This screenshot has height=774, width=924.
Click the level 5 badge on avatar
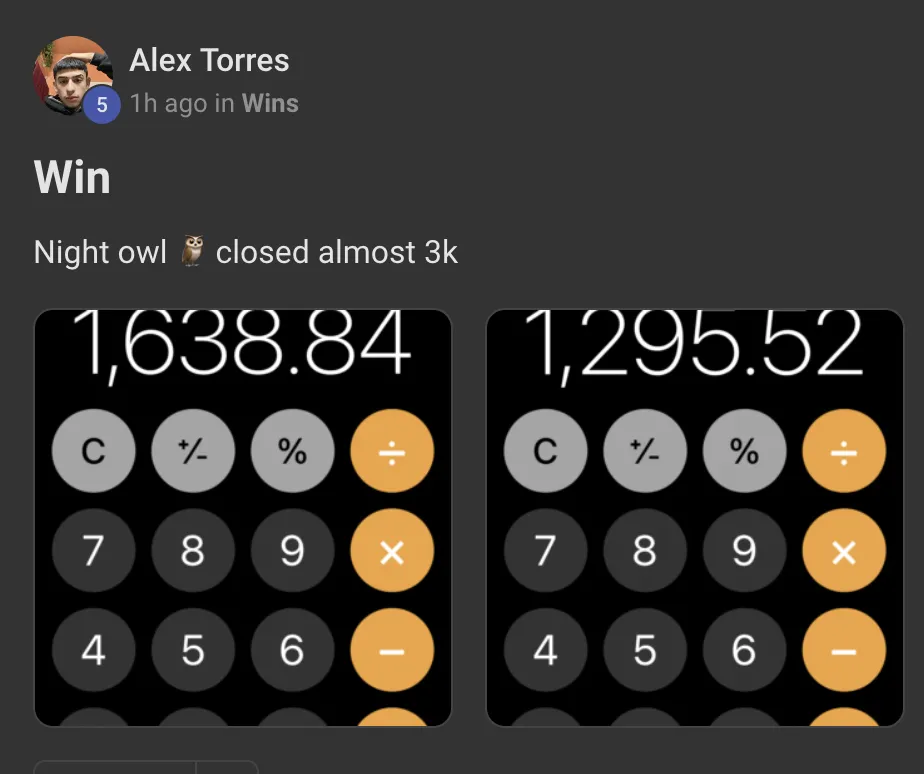(102, 105)
